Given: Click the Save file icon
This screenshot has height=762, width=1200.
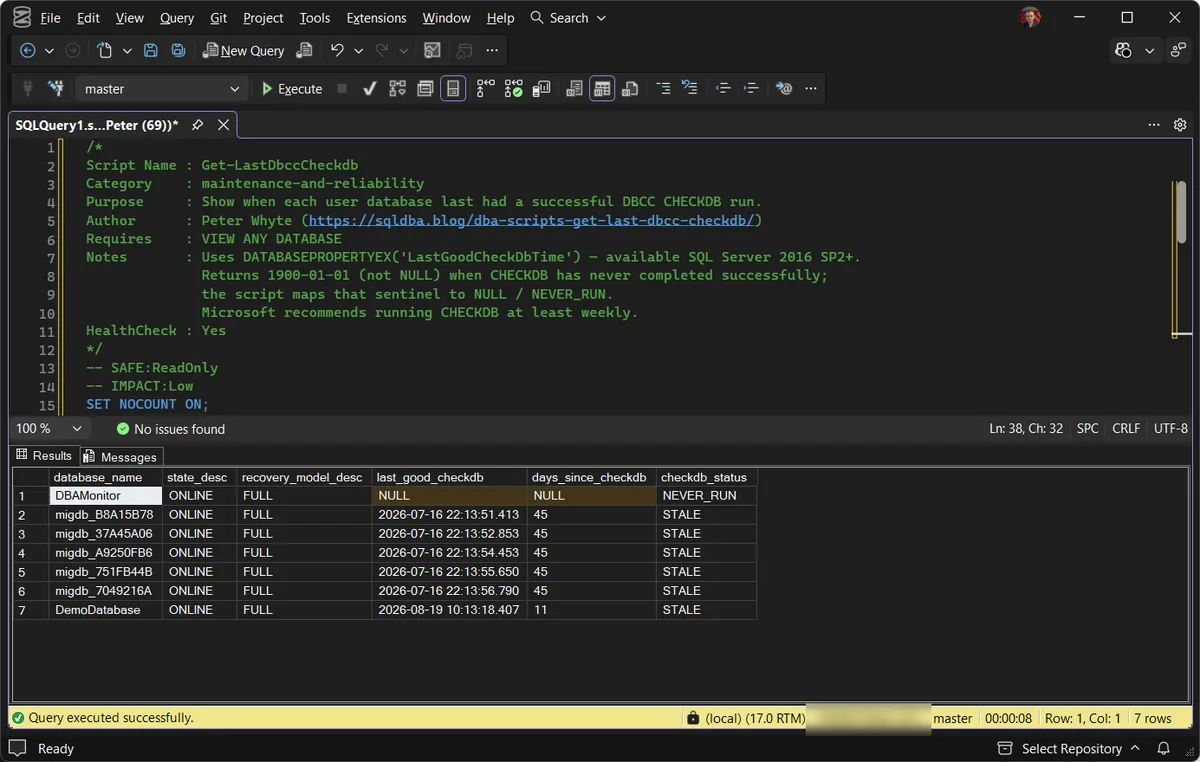Looking at the screenshot, I should pos(151,50).
